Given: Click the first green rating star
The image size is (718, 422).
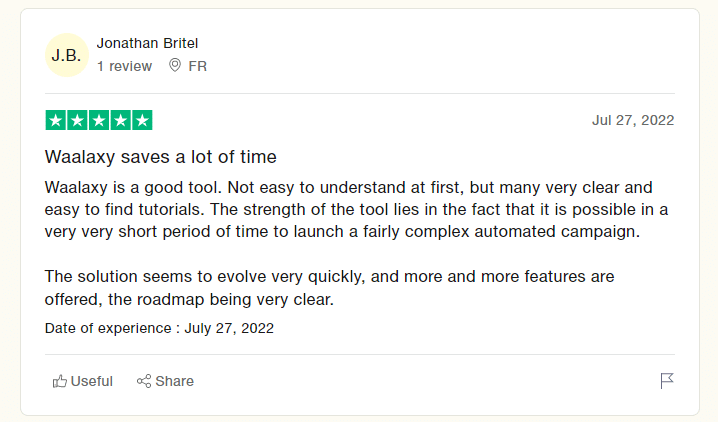Looking at the screenshot, I should (55, 120).
